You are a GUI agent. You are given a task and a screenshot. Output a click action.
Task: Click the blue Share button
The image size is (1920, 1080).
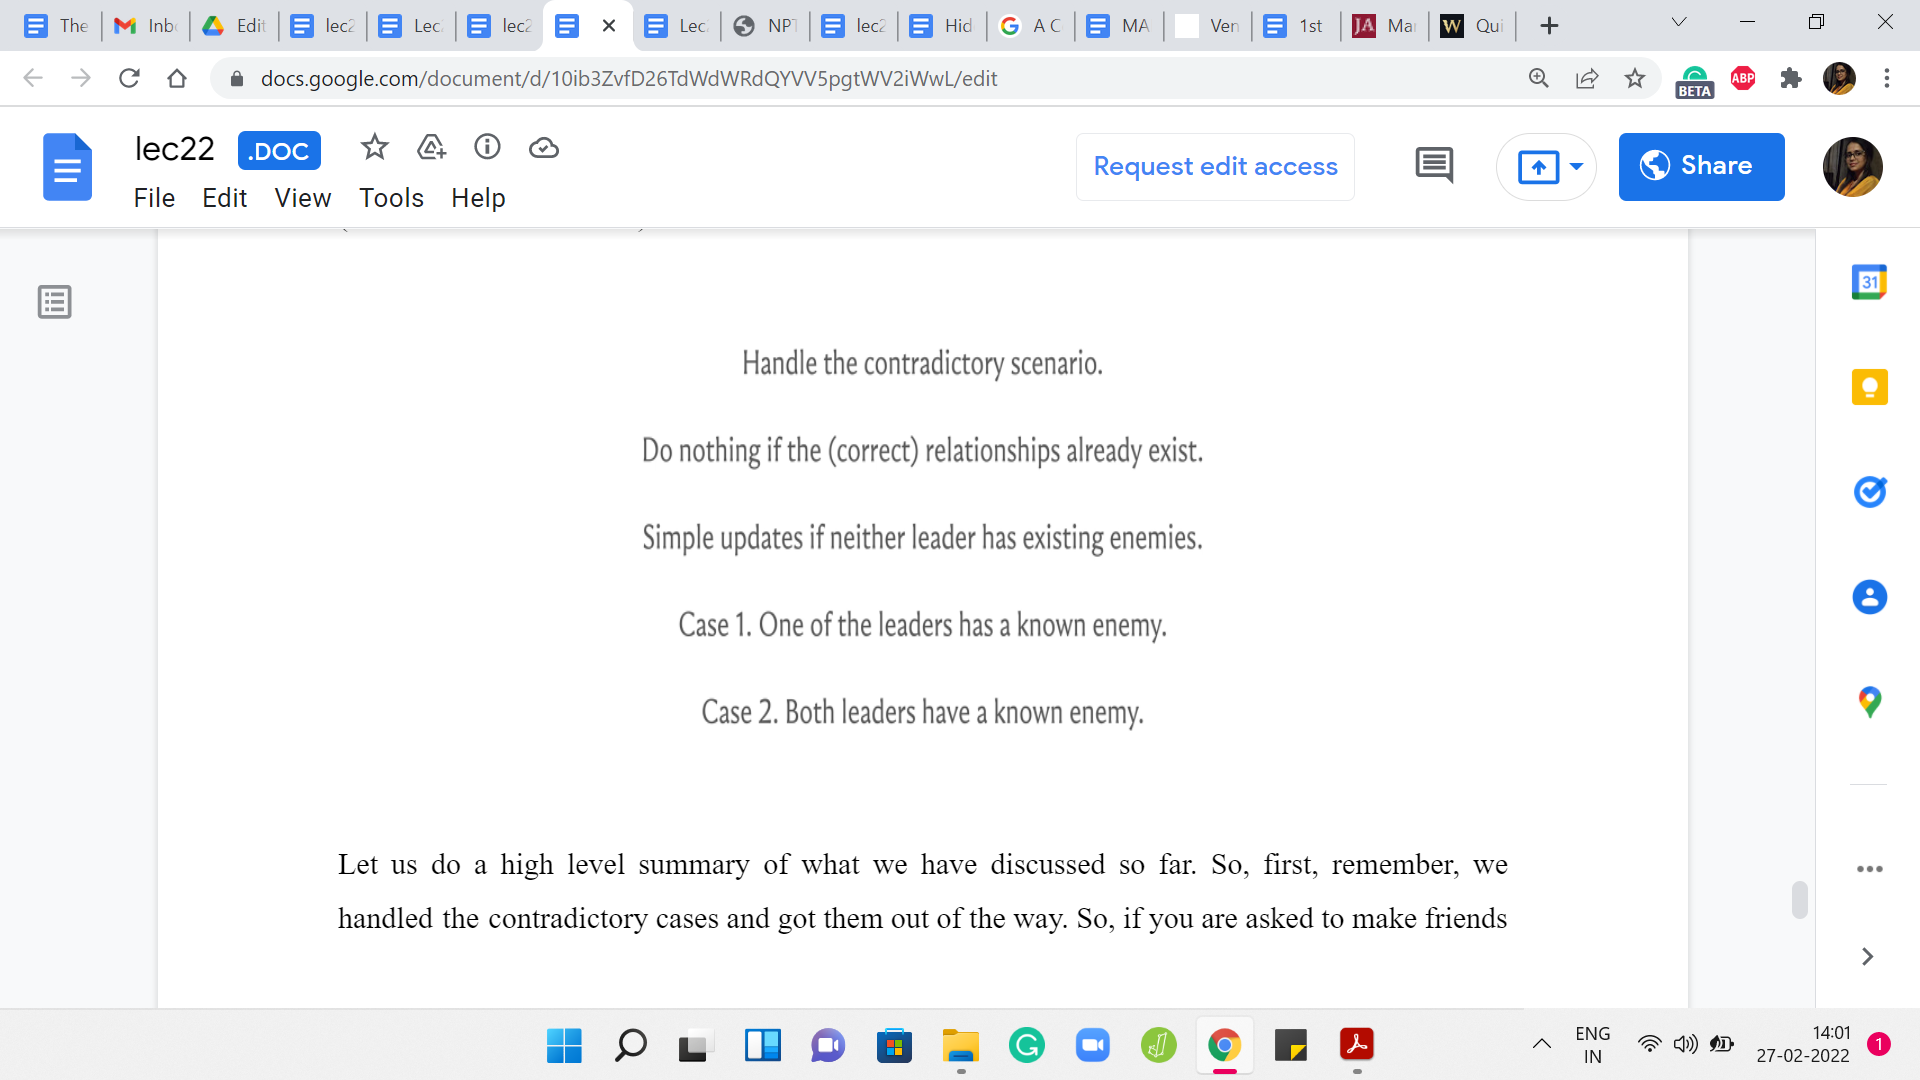[x=1701, y=166]
